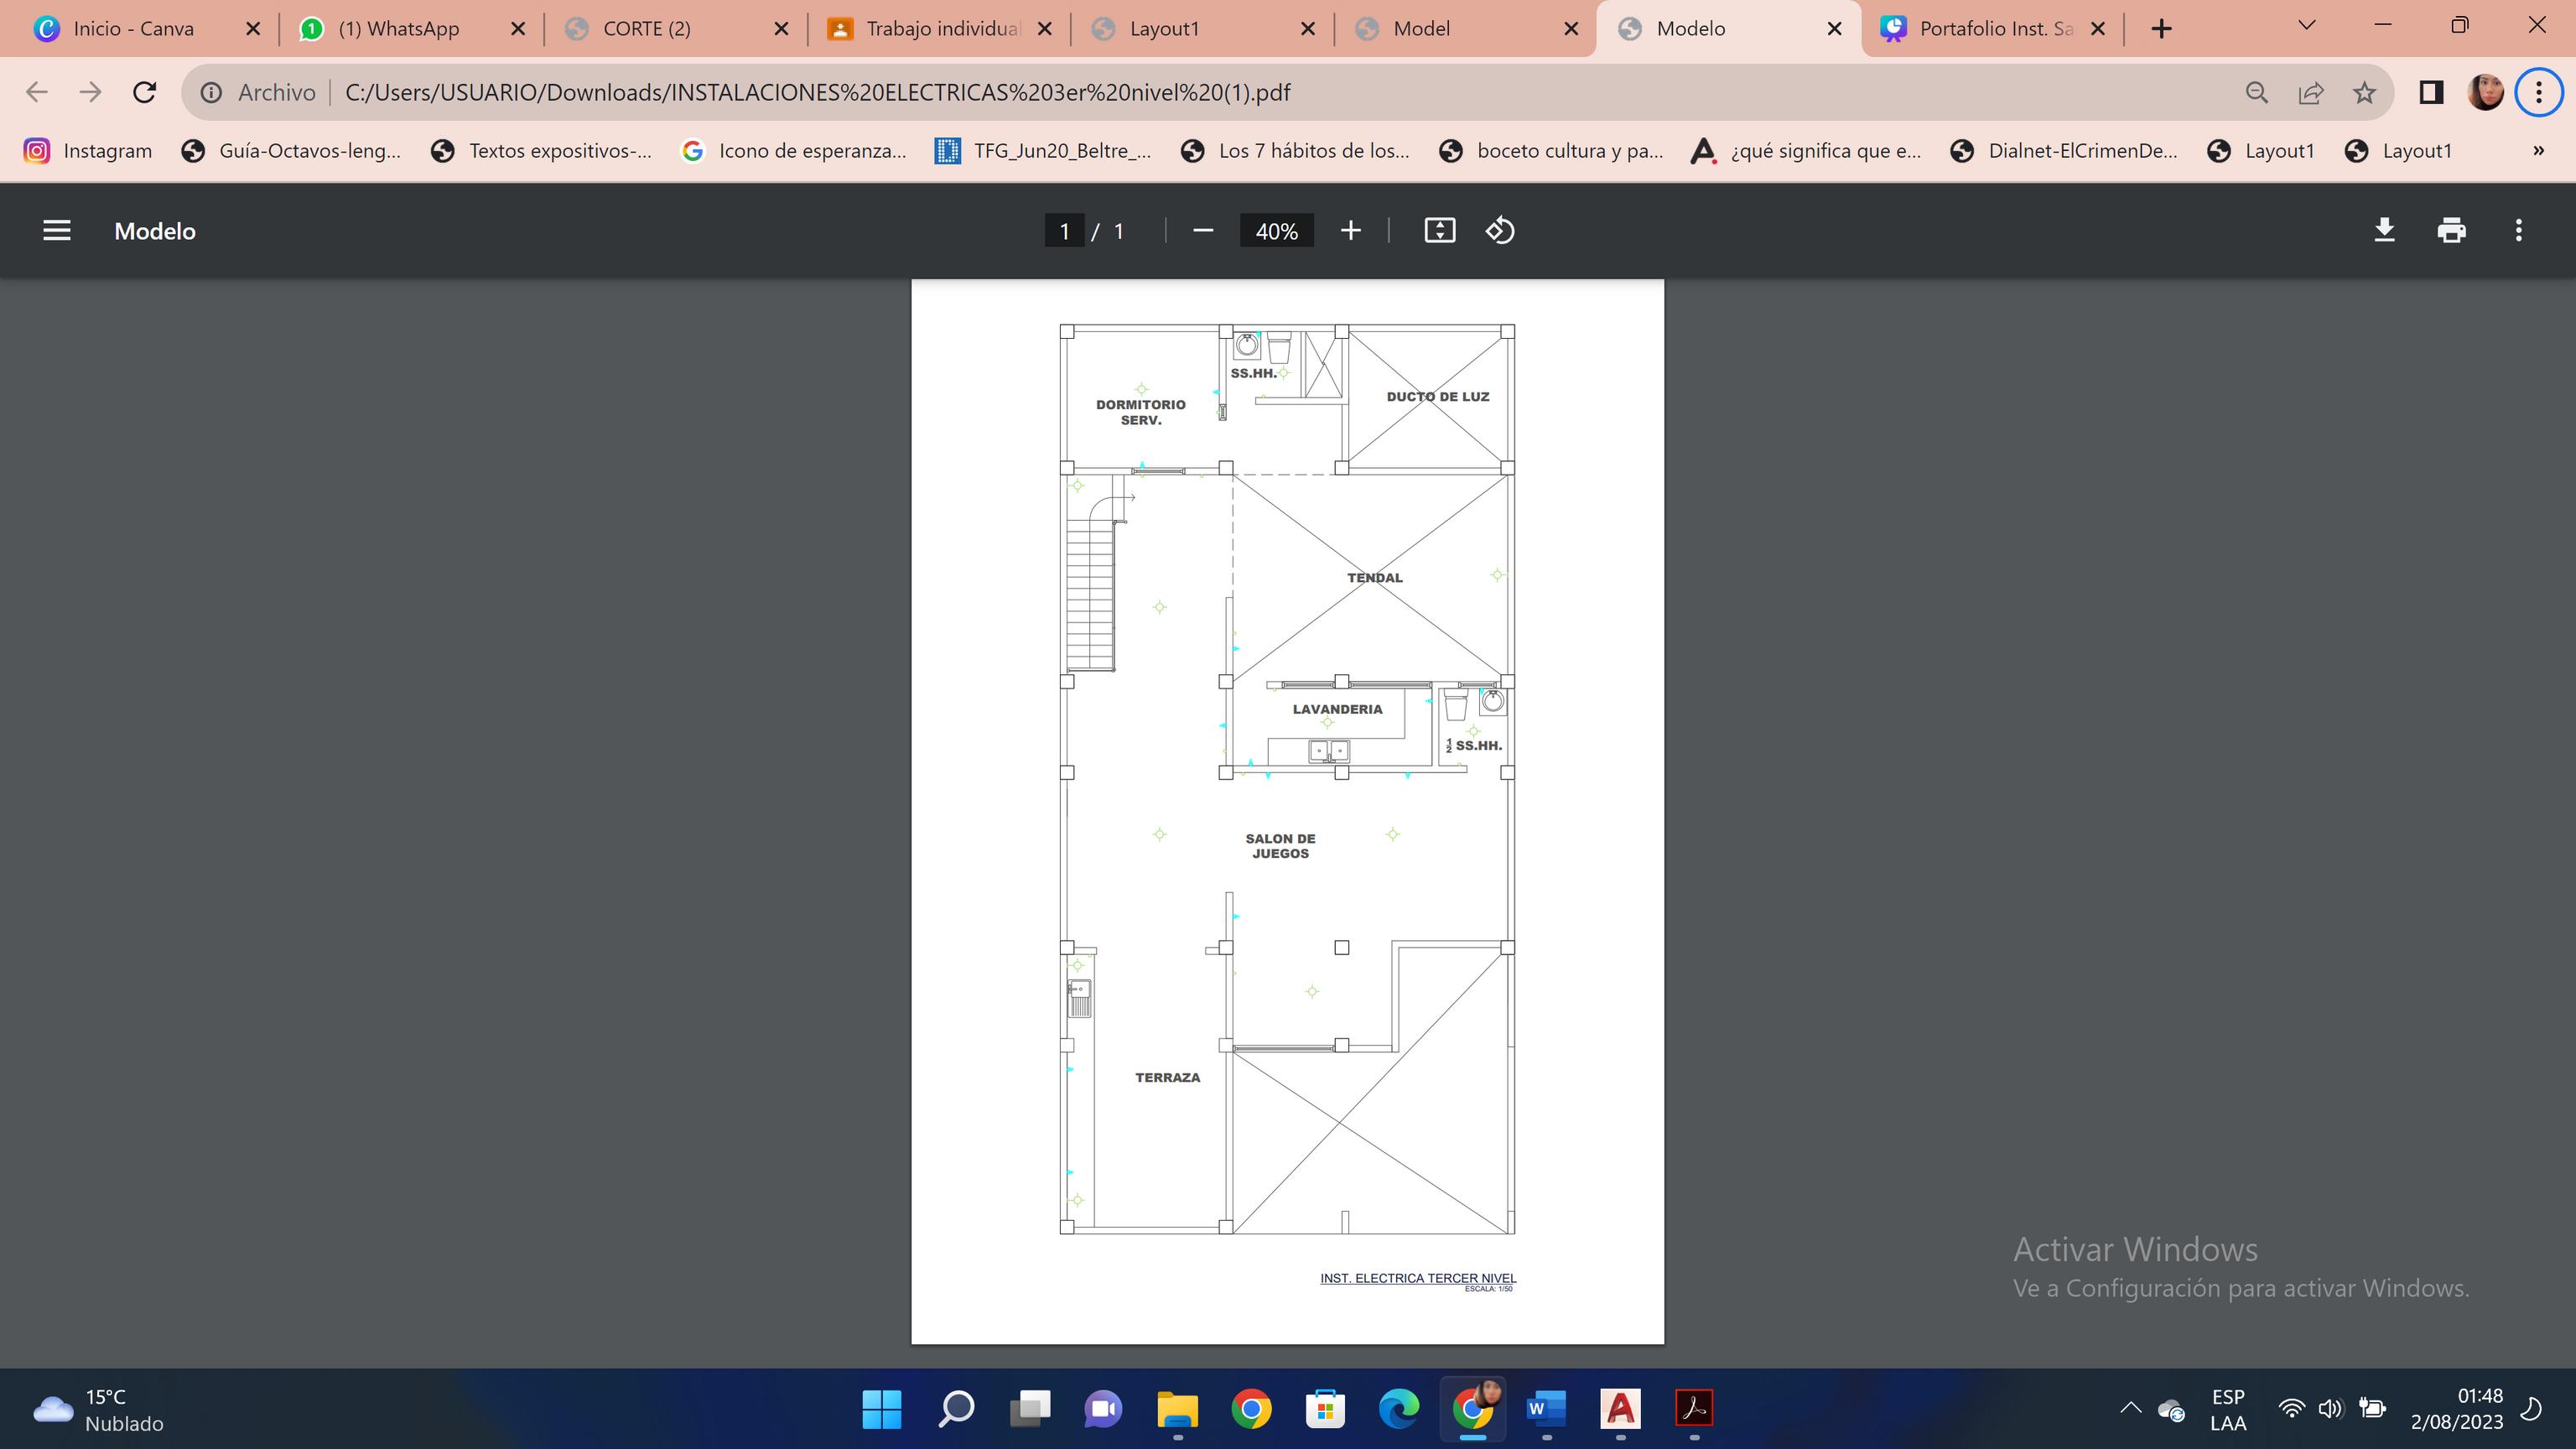Open the PDF sidebar hamburger menu
Viewport: 2576px width, 1449px height.
pos(57,231)
